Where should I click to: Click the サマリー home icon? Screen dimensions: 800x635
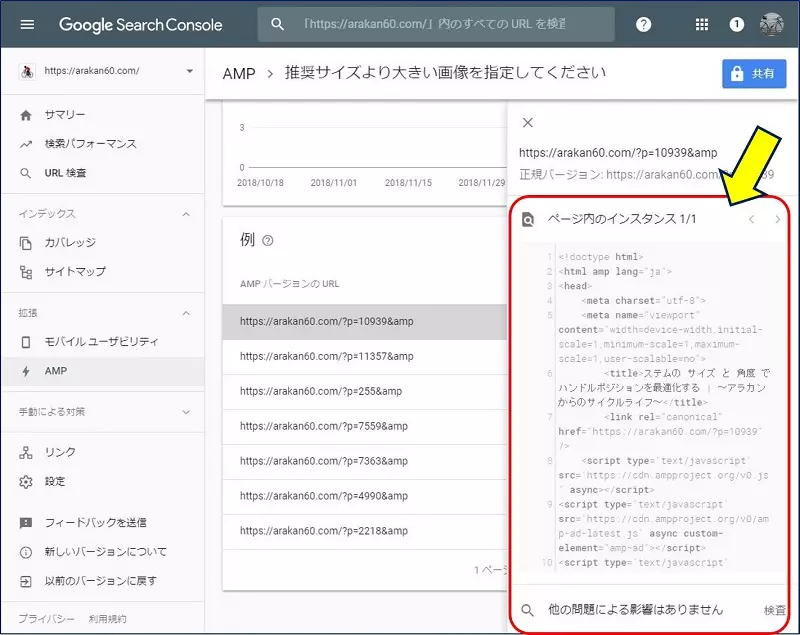[26, 115]
